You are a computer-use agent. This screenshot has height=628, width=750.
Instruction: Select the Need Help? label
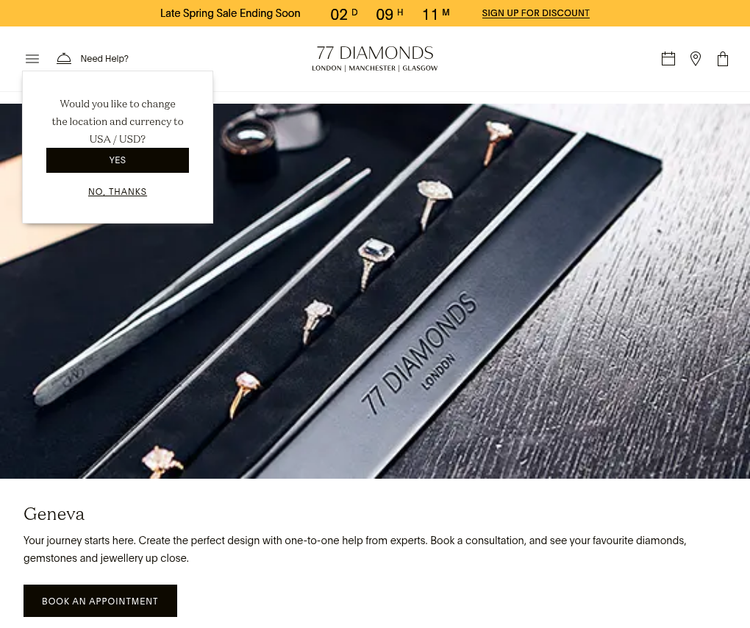104,58
